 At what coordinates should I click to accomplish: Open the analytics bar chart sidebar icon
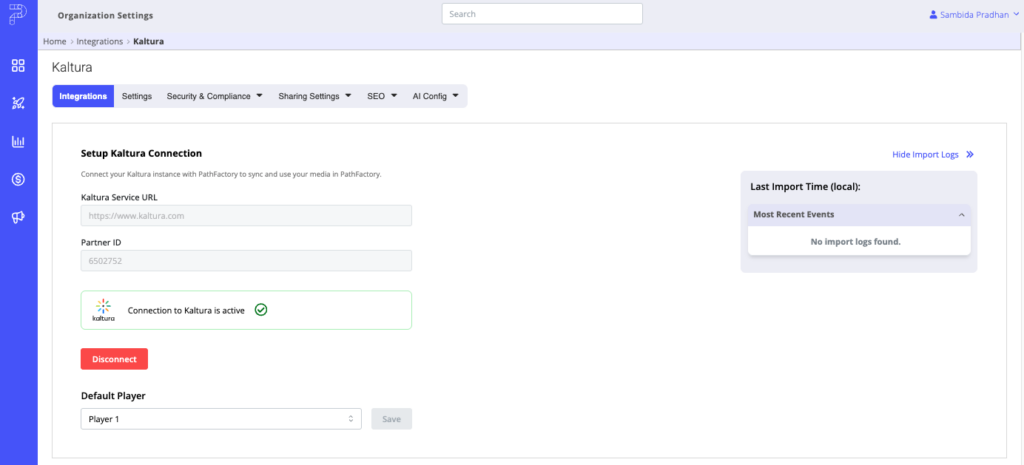pyautogui.click(x=18, y=141)
